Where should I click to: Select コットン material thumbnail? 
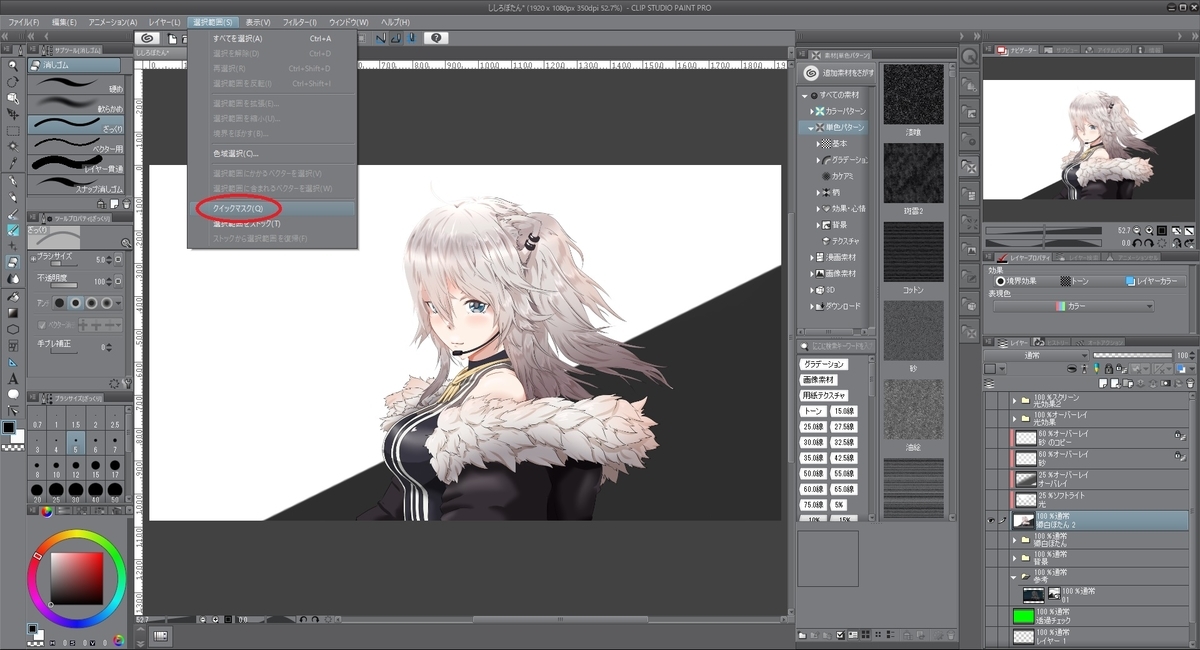(913, 251)
